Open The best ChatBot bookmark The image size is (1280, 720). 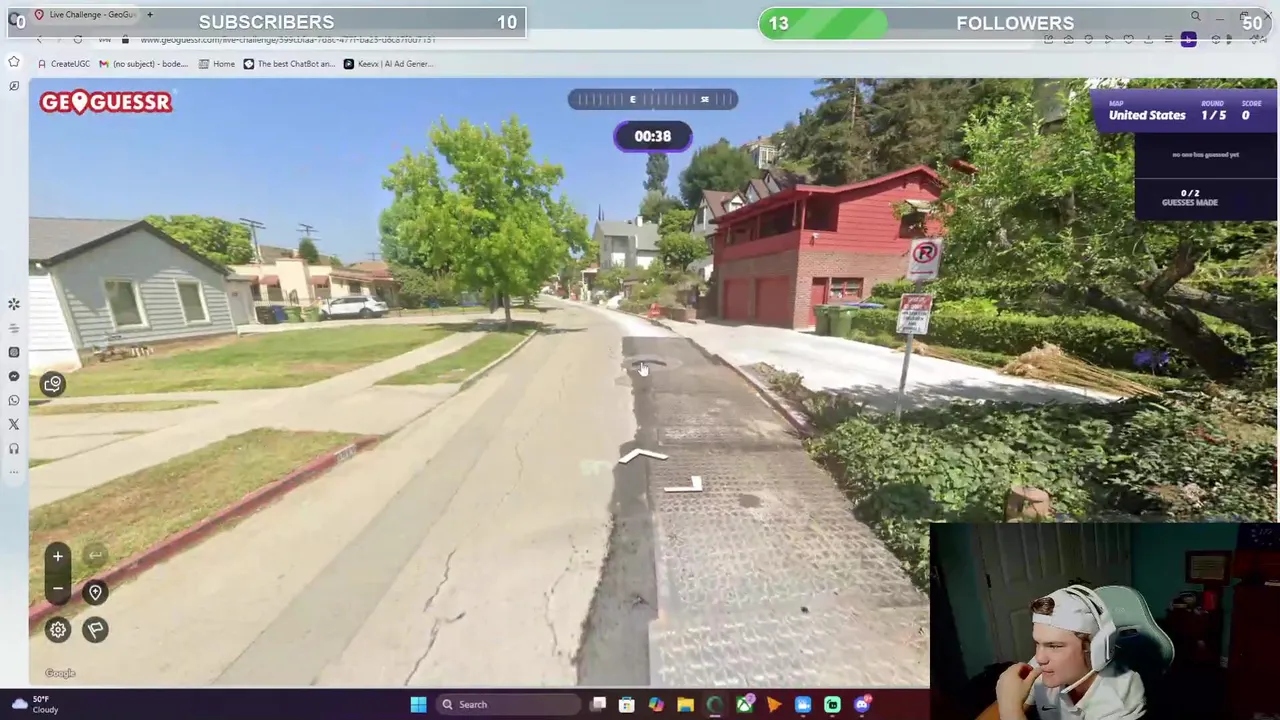pyautogui.click(x=289, y=63)
